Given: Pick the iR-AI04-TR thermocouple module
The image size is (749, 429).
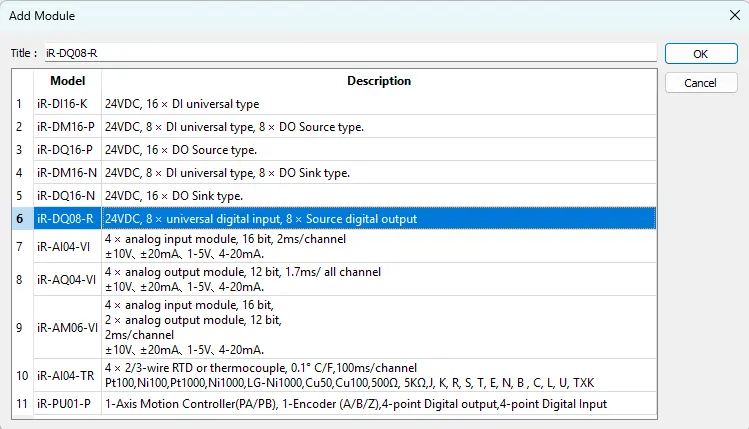Looking at the screenshot, I should (x=67, y=375).
